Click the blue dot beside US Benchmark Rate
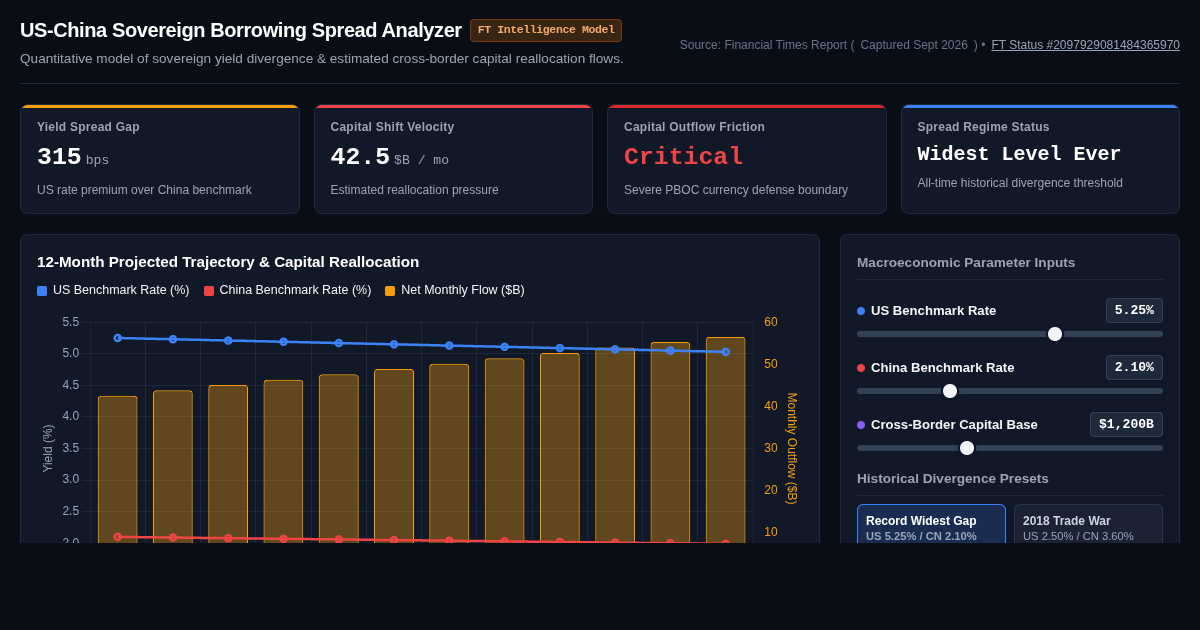1200x630 pixels. coord(861,311)
